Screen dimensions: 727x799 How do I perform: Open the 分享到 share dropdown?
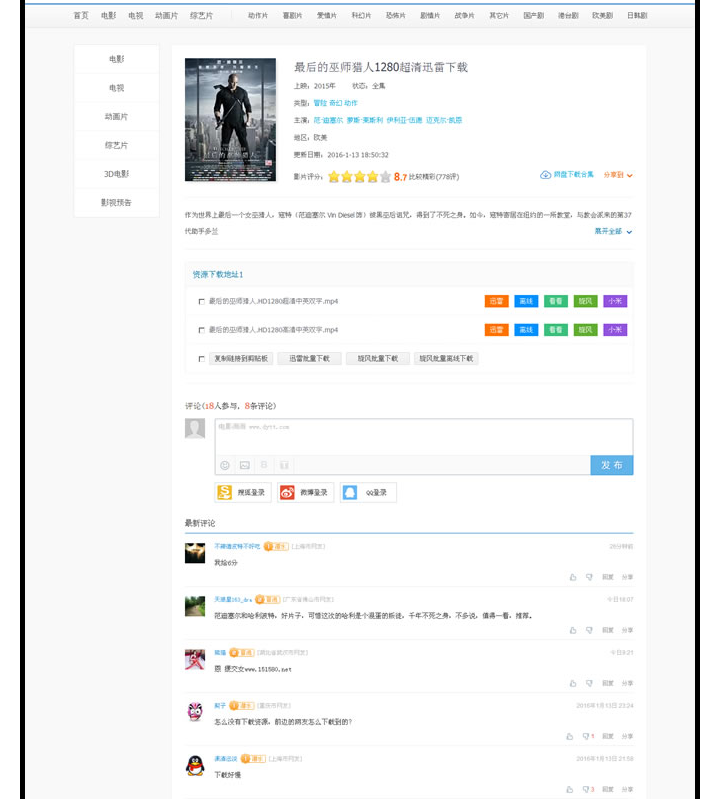click(x=617, y=175)
